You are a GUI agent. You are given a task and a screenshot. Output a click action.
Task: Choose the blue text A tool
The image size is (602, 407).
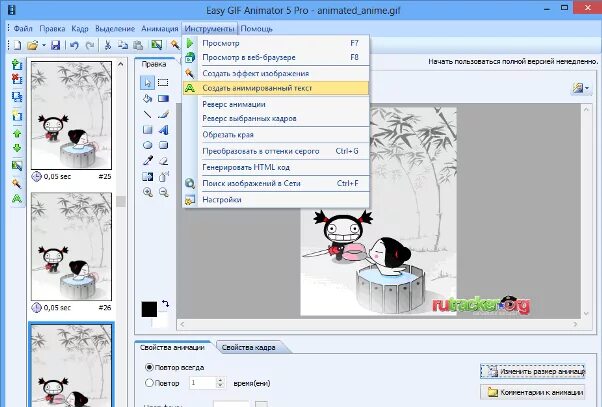pos(163,130)
